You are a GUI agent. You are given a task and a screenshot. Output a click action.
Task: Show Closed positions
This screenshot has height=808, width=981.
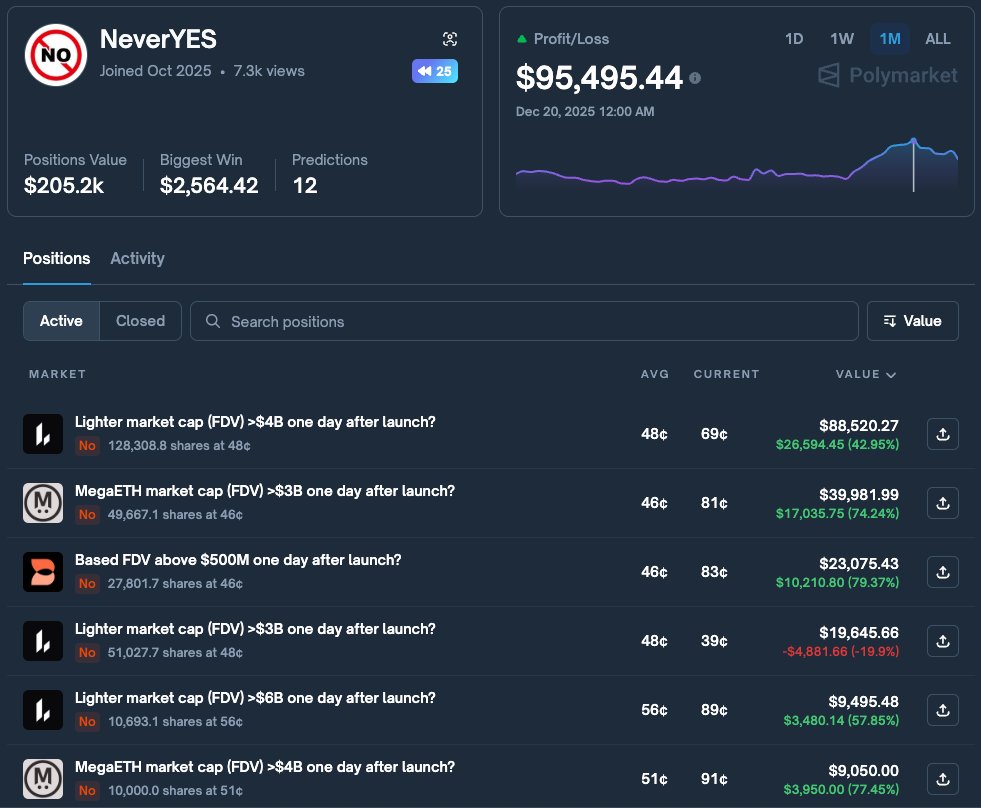point(140,321)
